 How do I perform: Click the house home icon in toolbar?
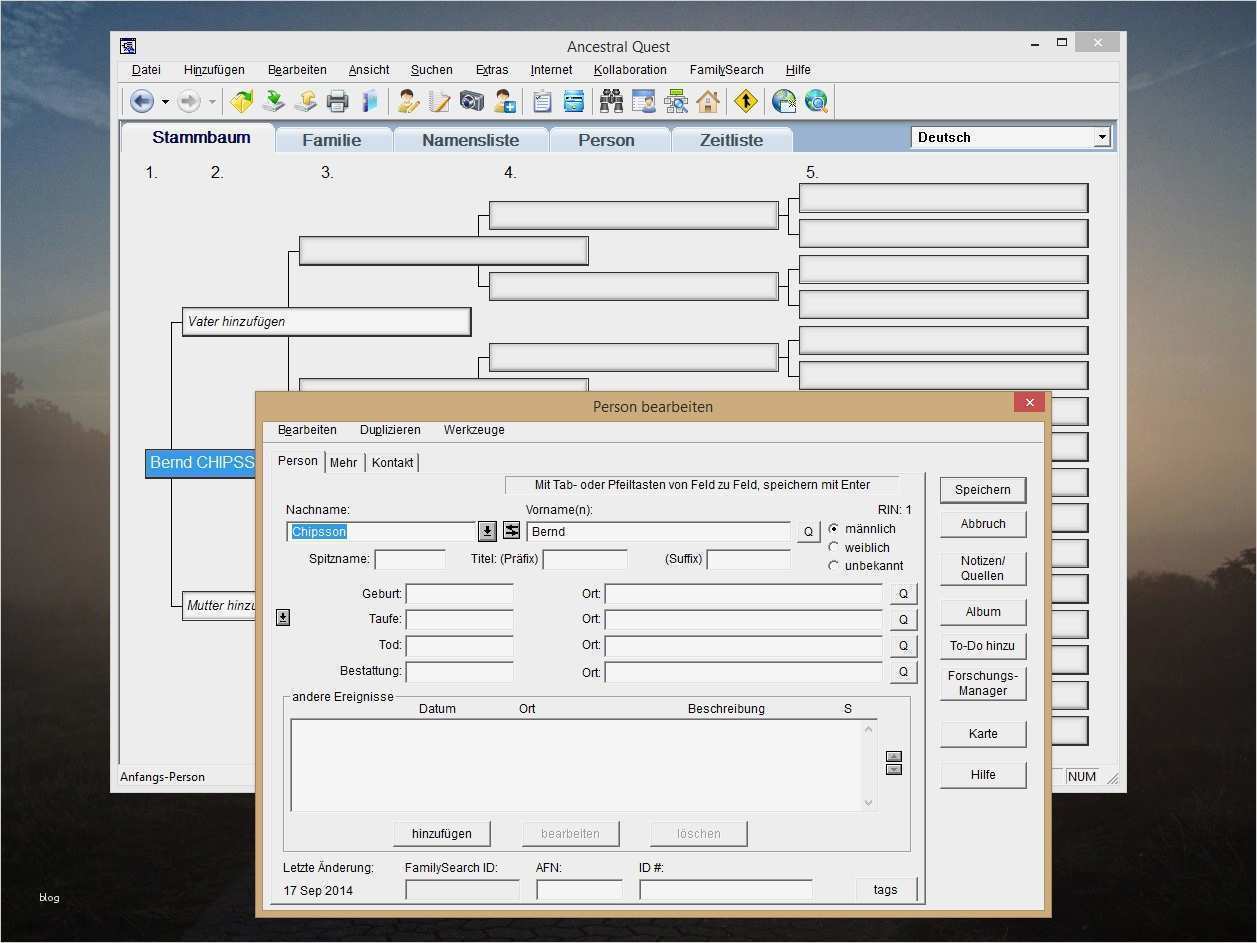click(708, 101)
